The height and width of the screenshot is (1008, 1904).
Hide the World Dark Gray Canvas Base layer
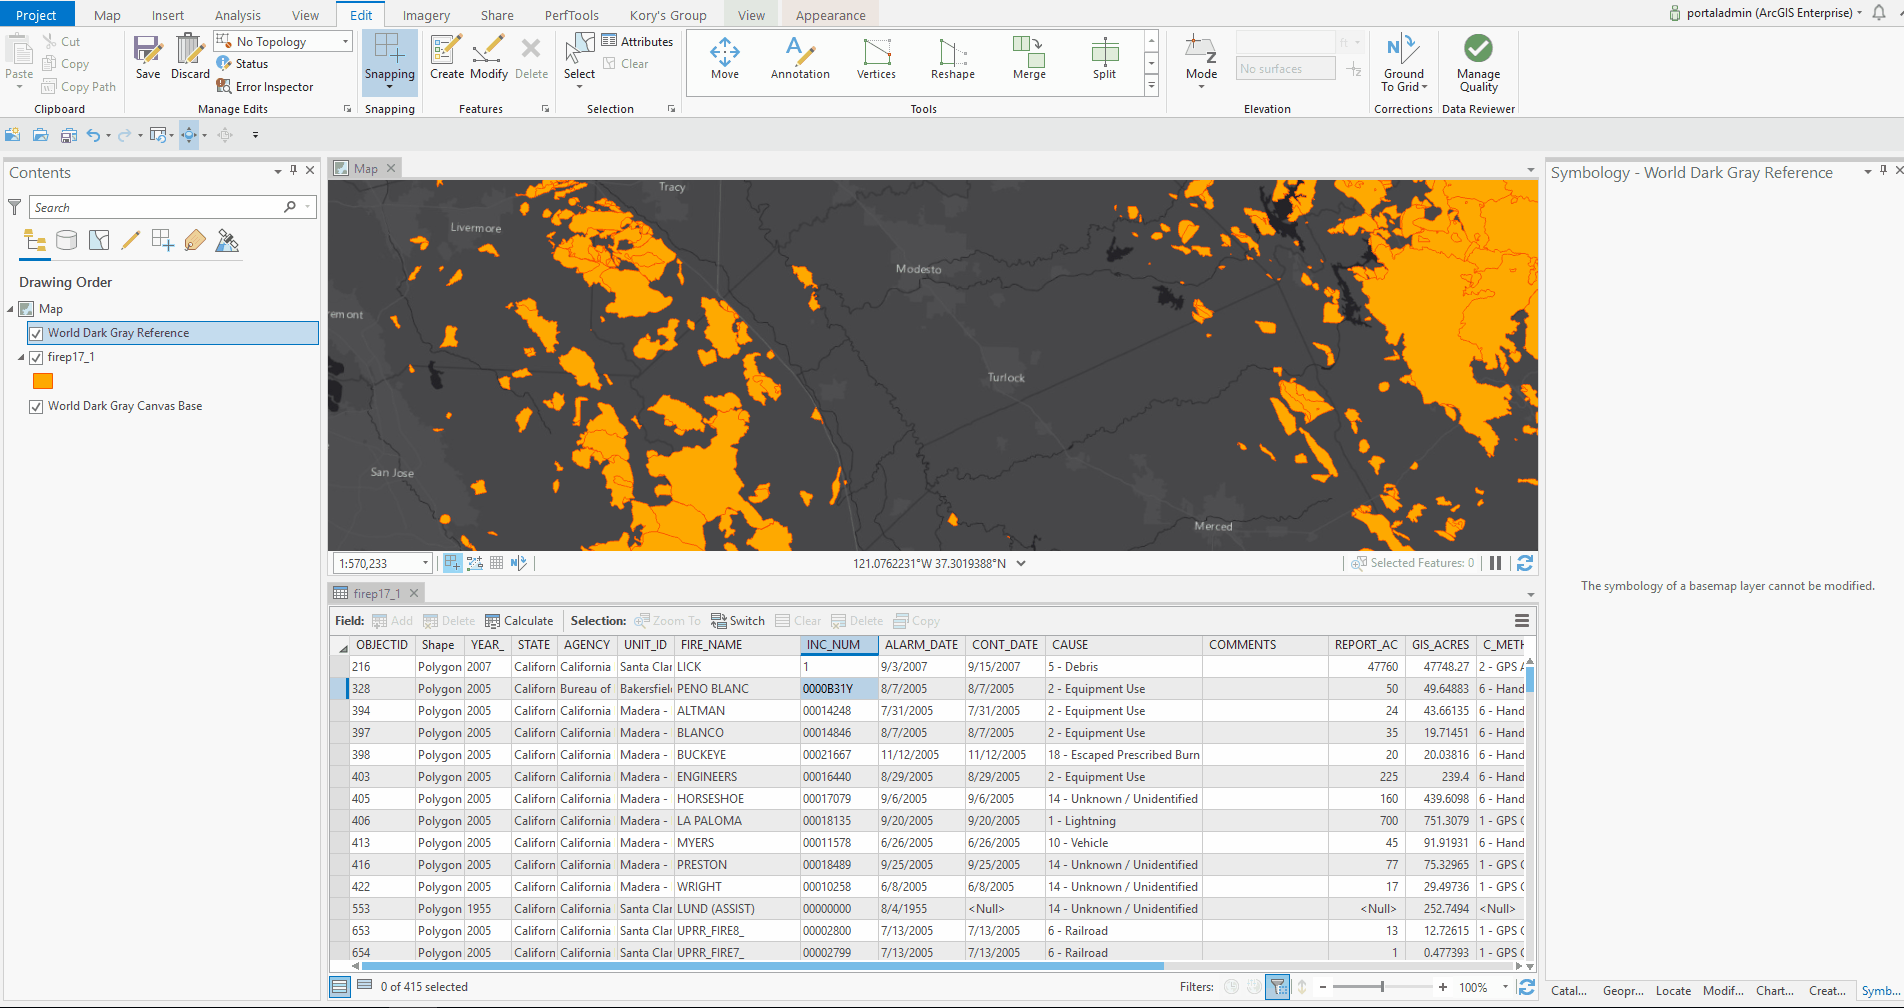tap(36, 406)
